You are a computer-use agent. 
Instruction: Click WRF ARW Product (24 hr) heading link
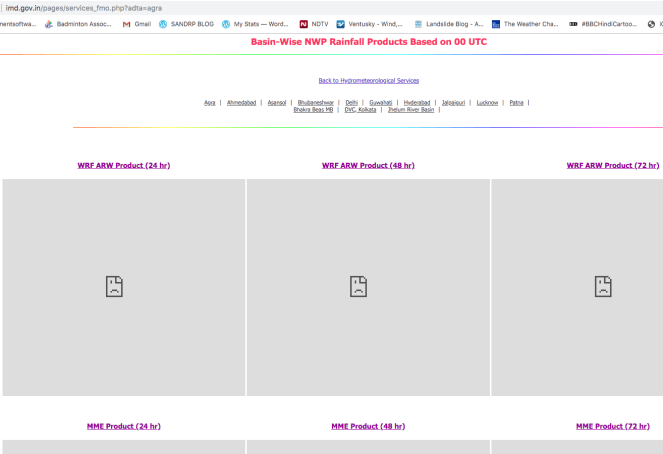[x=124, y=165]
